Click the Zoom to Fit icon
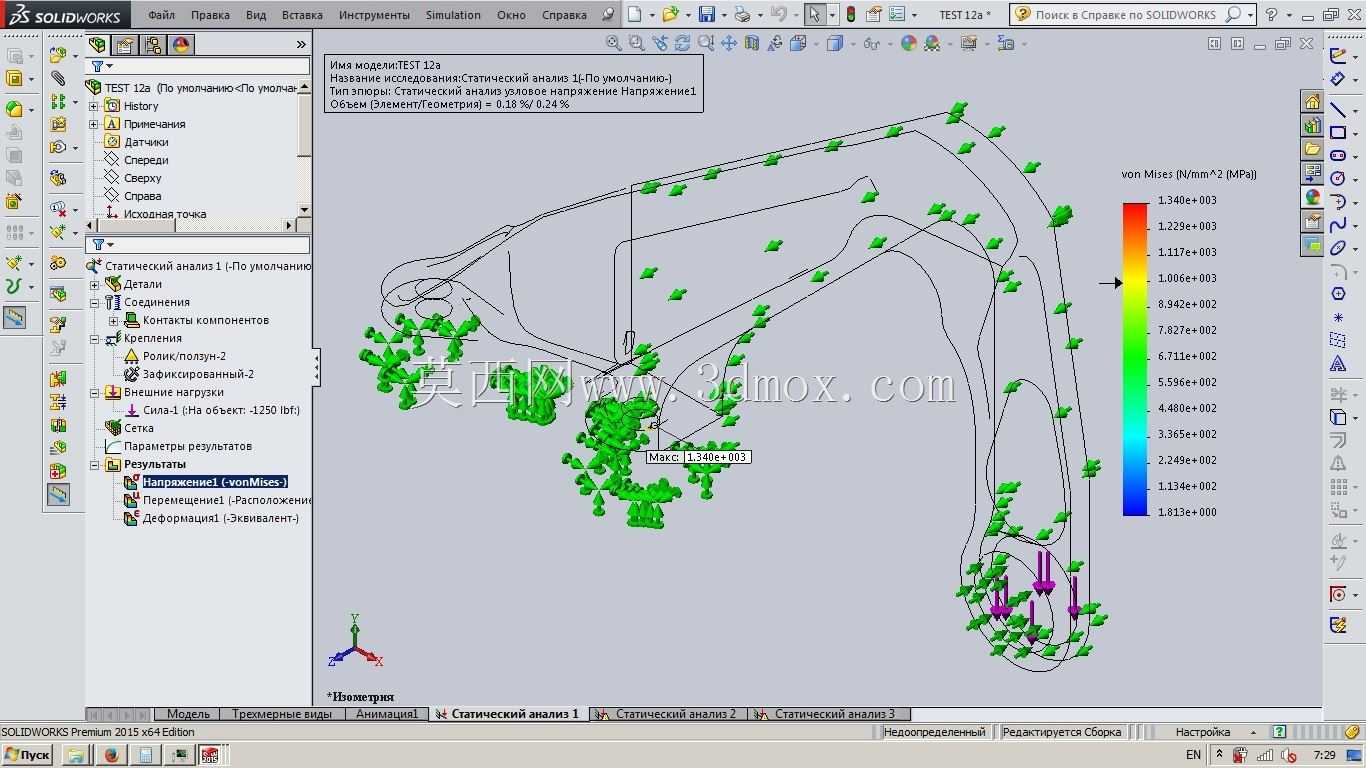The image size is (1366, 768). (614, 44)
